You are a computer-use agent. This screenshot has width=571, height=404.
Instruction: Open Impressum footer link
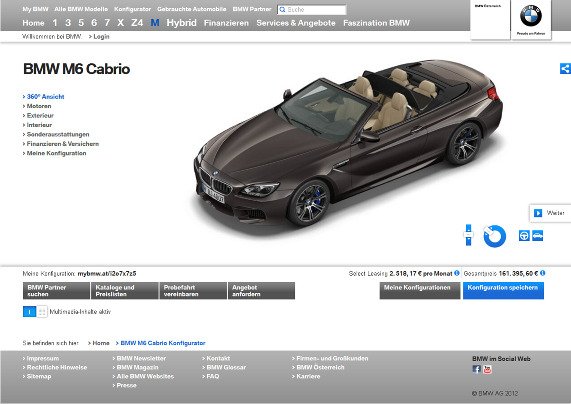click(x=41, y=358)
